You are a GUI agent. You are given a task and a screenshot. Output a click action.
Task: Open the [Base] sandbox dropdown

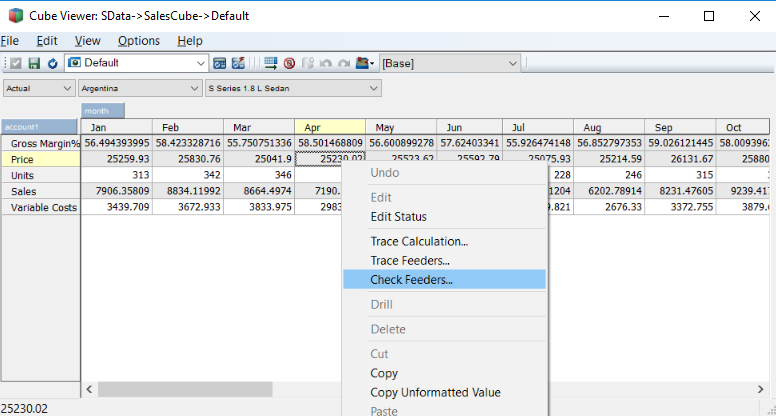pyautogui.click(x=514, y=63)
